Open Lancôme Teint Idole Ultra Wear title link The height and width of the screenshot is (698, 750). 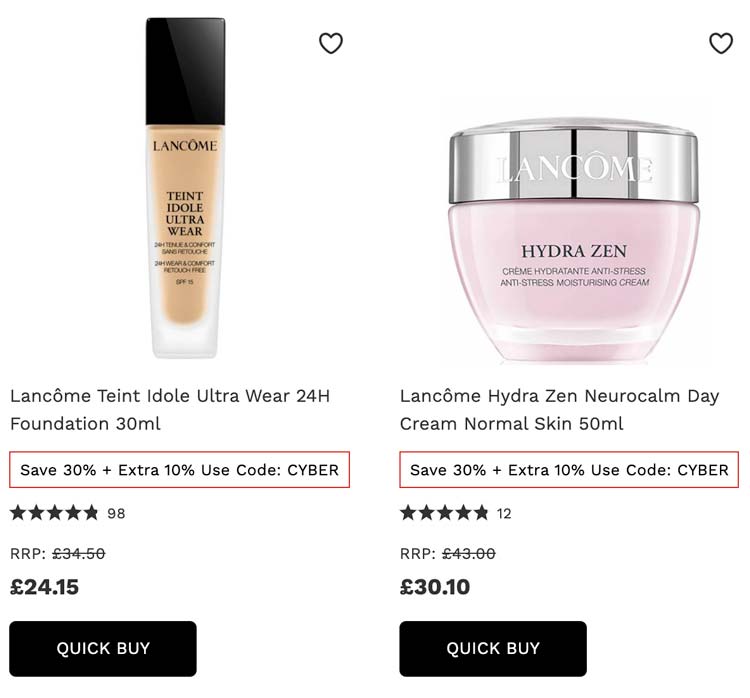pos(170,410)
